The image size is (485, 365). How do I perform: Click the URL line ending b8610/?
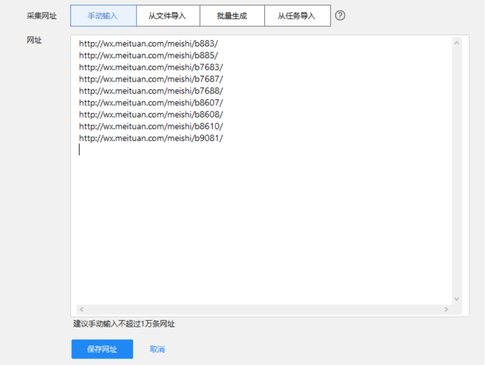click(151, 126)
